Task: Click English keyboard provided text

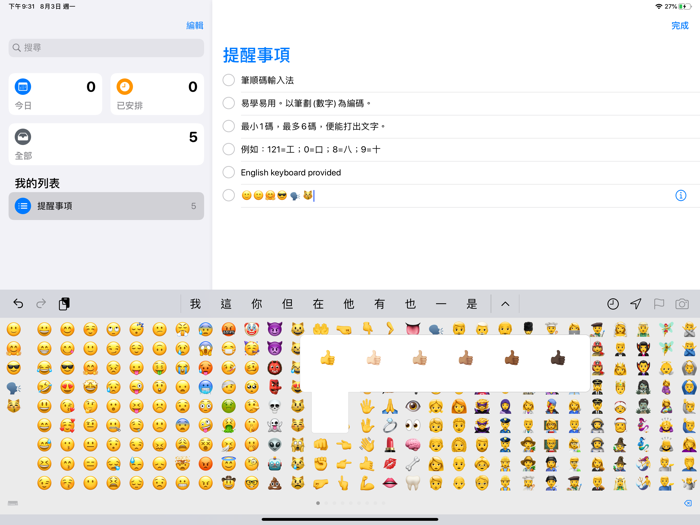Action: pos(291,172)
